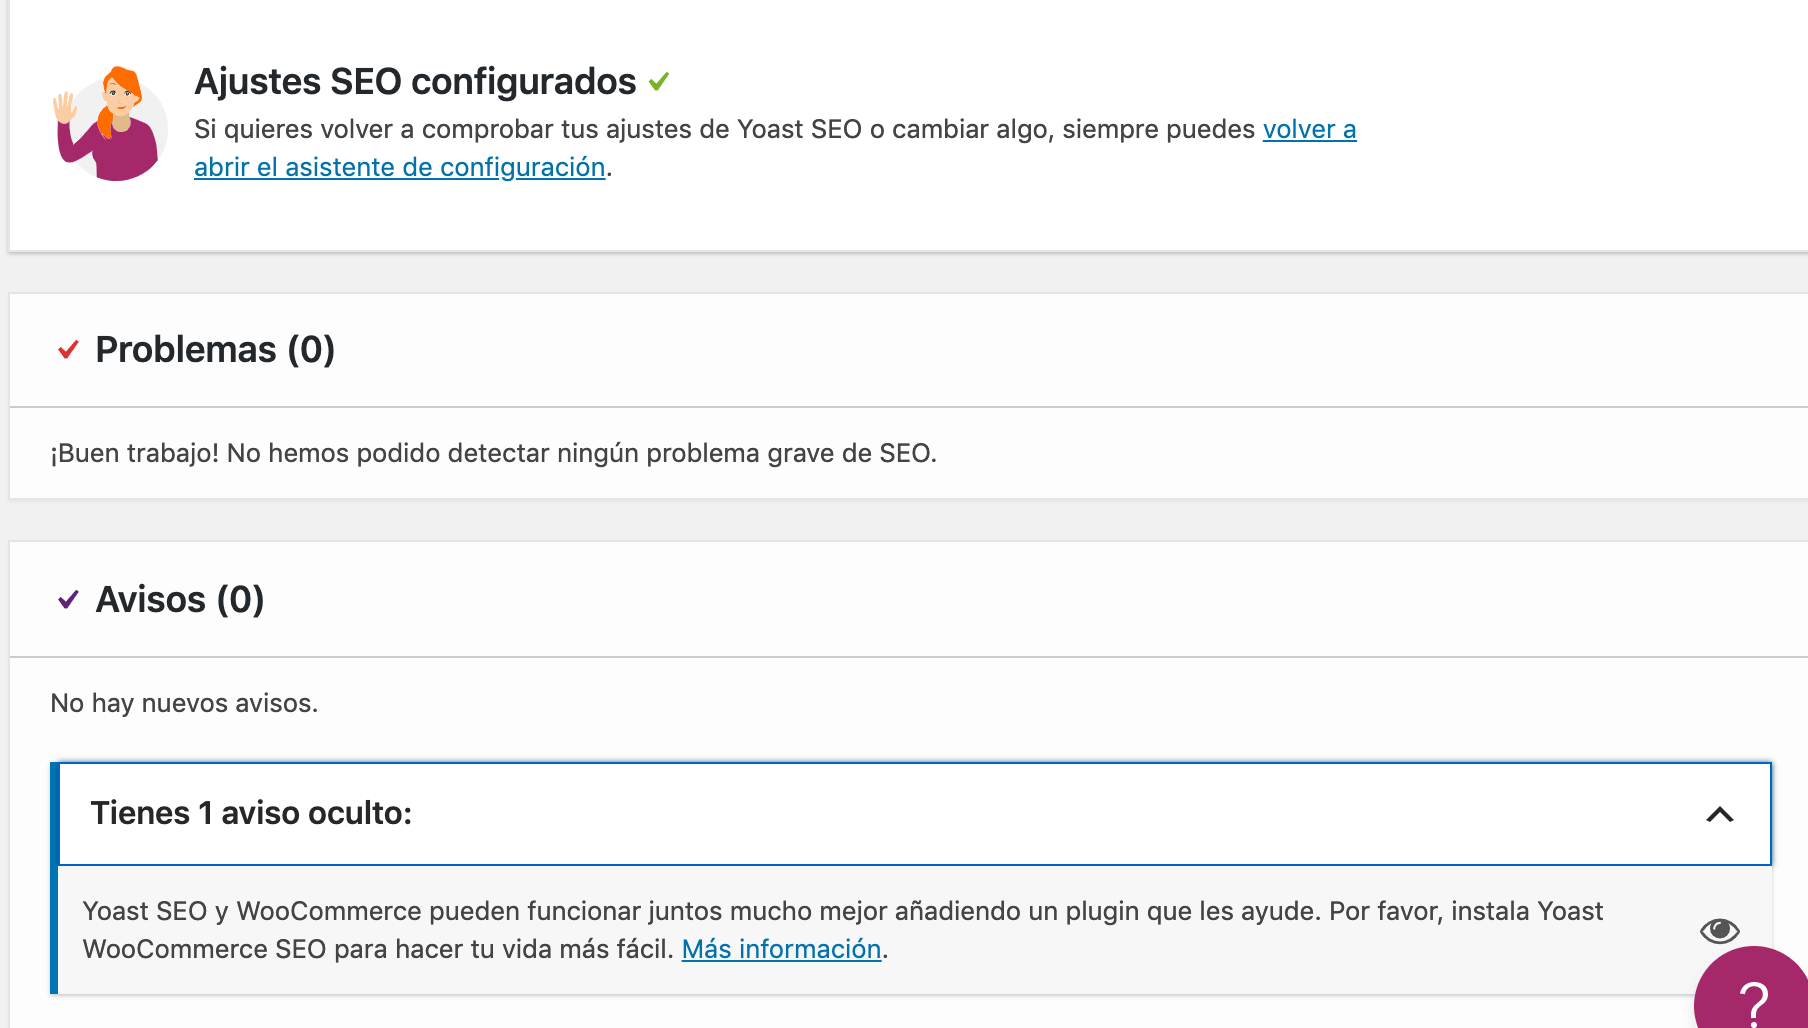Open 'abrir el asistente de configuración' link
Image resolution: width=1808 pixels, height=1028 pixels.
400,167
